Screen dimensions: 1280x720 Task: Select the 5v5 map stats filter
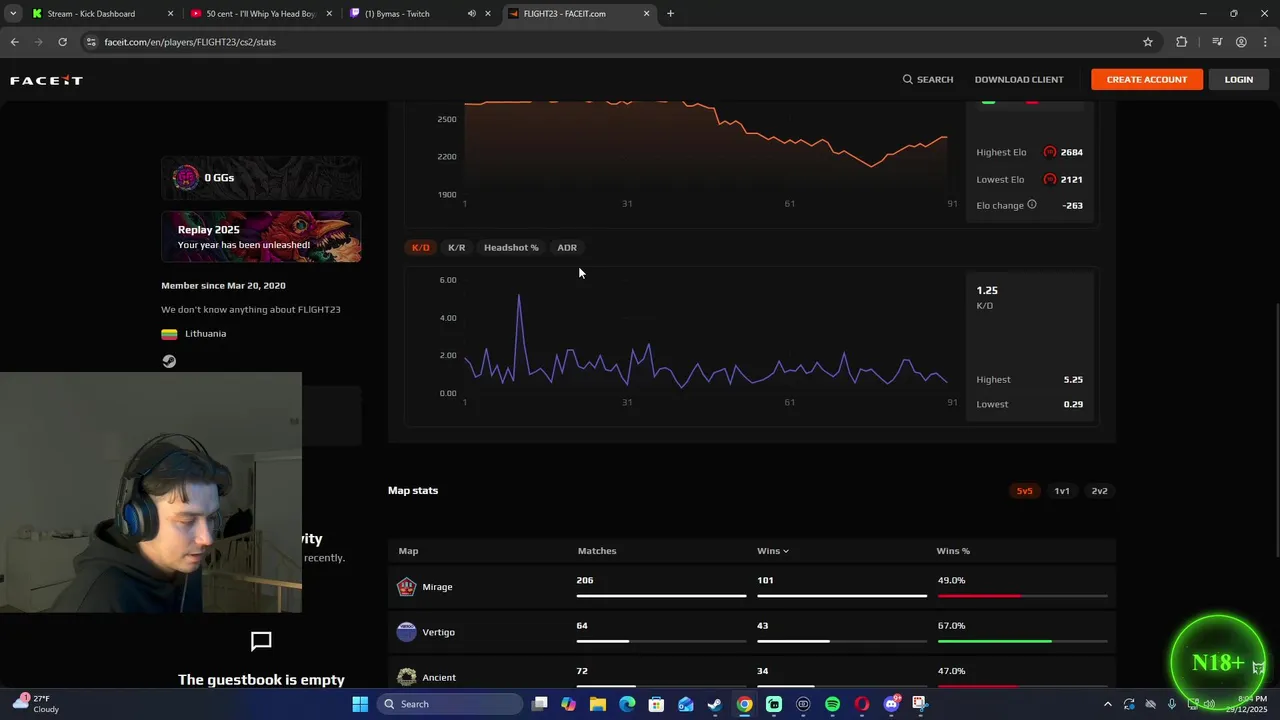point(1024,491)
